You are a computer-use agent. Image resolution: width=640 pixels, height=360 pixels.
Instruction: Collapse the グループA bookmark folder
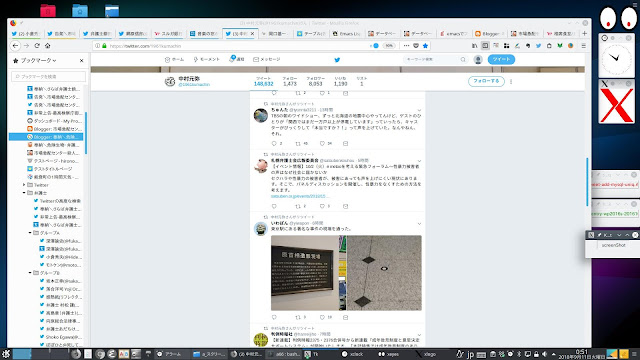(30, 233)
